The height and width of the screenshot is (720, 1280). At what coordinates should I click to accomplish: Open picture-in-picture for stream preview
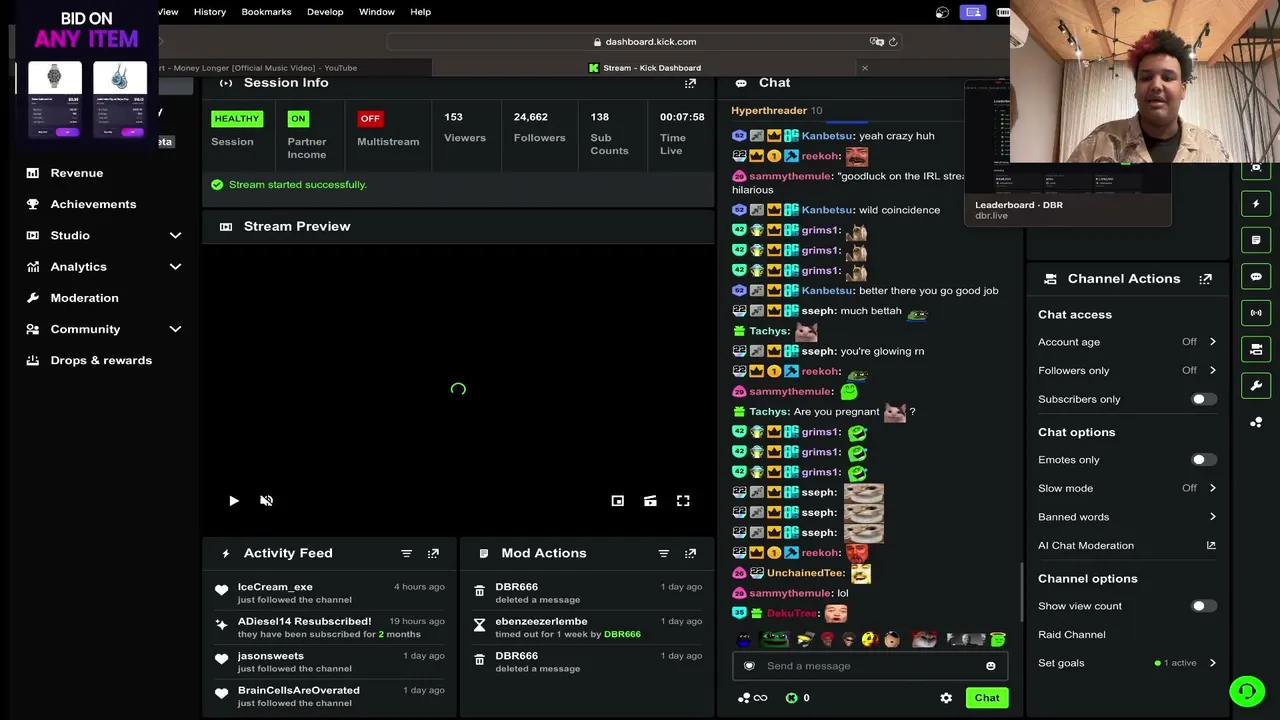coord(617,501)
